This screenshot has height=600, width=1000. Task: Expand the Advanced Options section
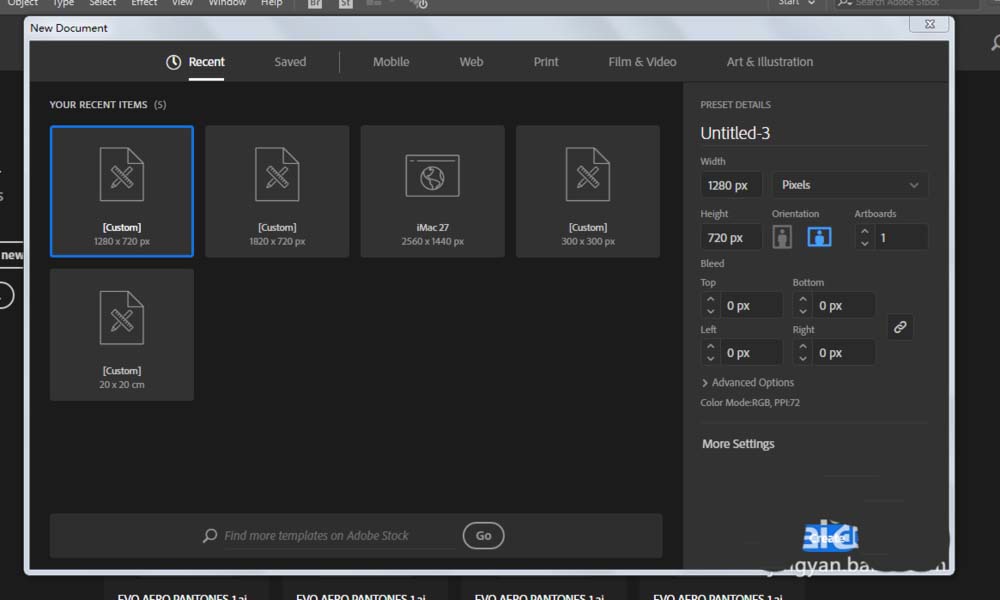click(x=748, y=382)
